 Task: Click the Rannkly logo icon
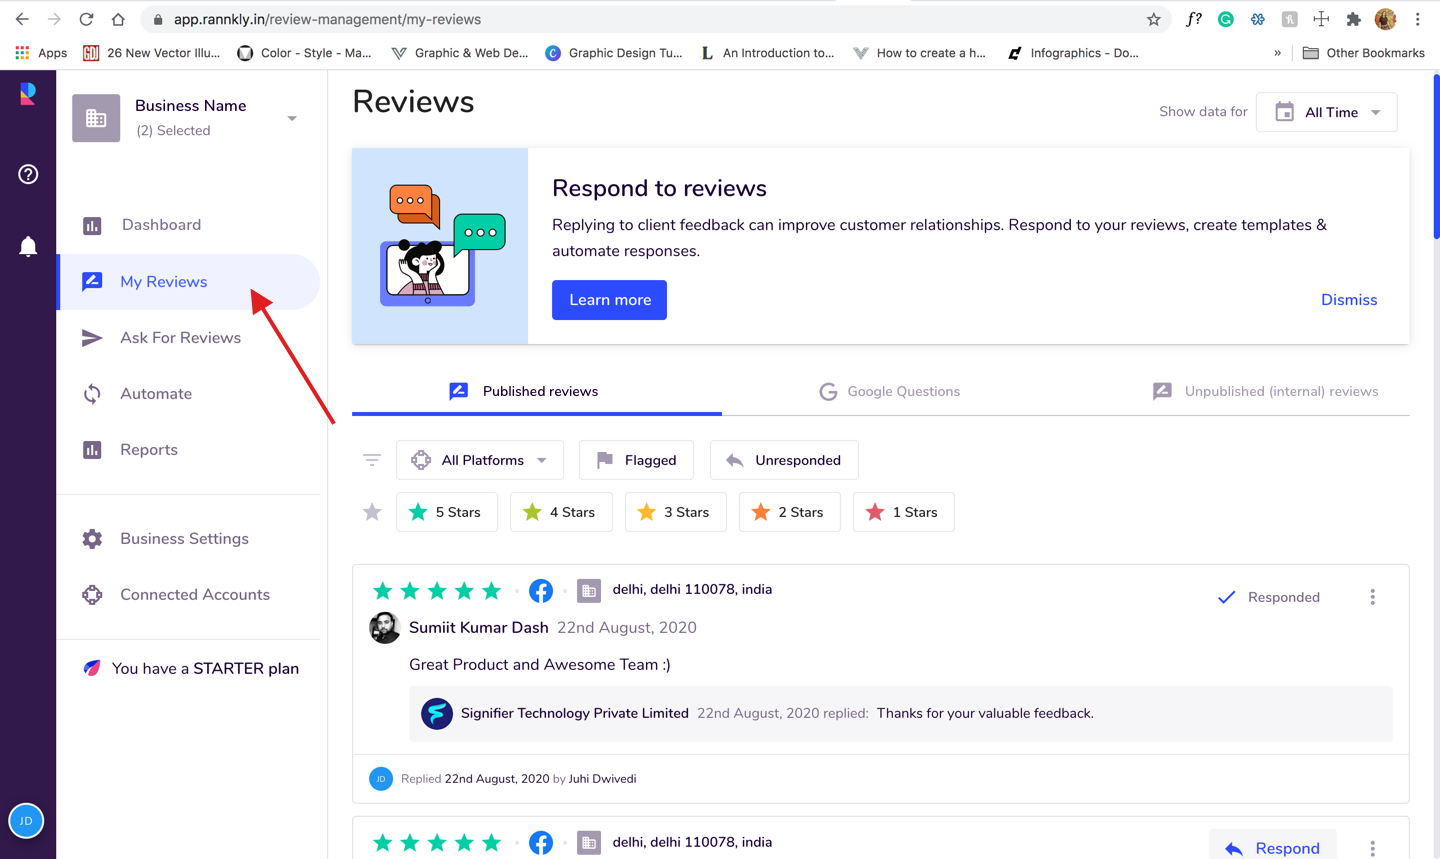point(28,94)
